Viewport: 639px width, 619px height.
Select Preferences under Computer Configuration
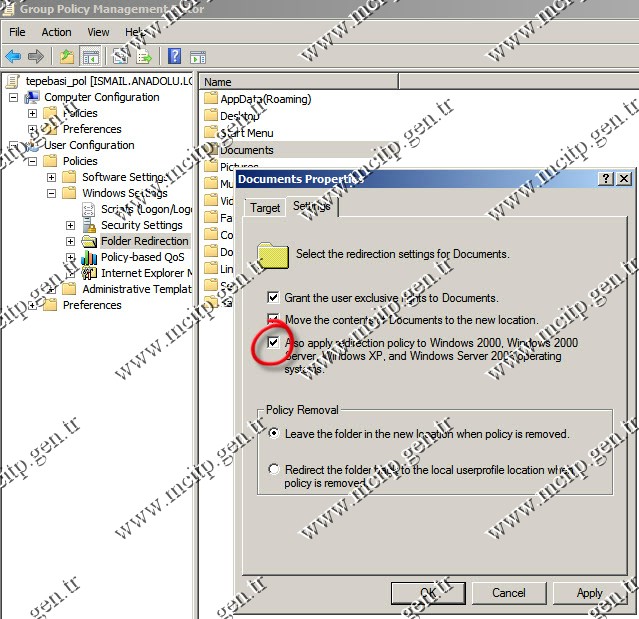(x=92, y=129)
